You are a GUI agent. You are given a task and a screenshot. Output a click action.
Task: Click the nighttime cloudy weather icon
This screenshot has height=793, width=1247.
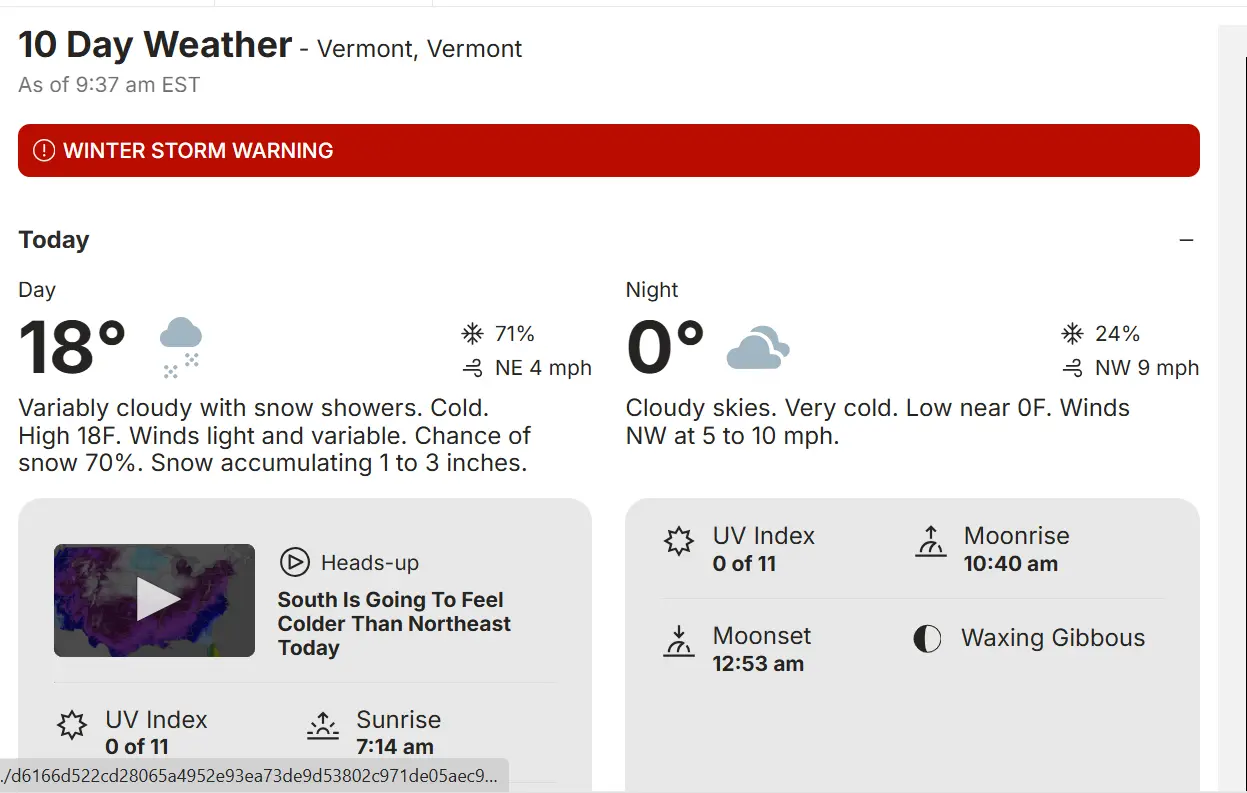757,347
